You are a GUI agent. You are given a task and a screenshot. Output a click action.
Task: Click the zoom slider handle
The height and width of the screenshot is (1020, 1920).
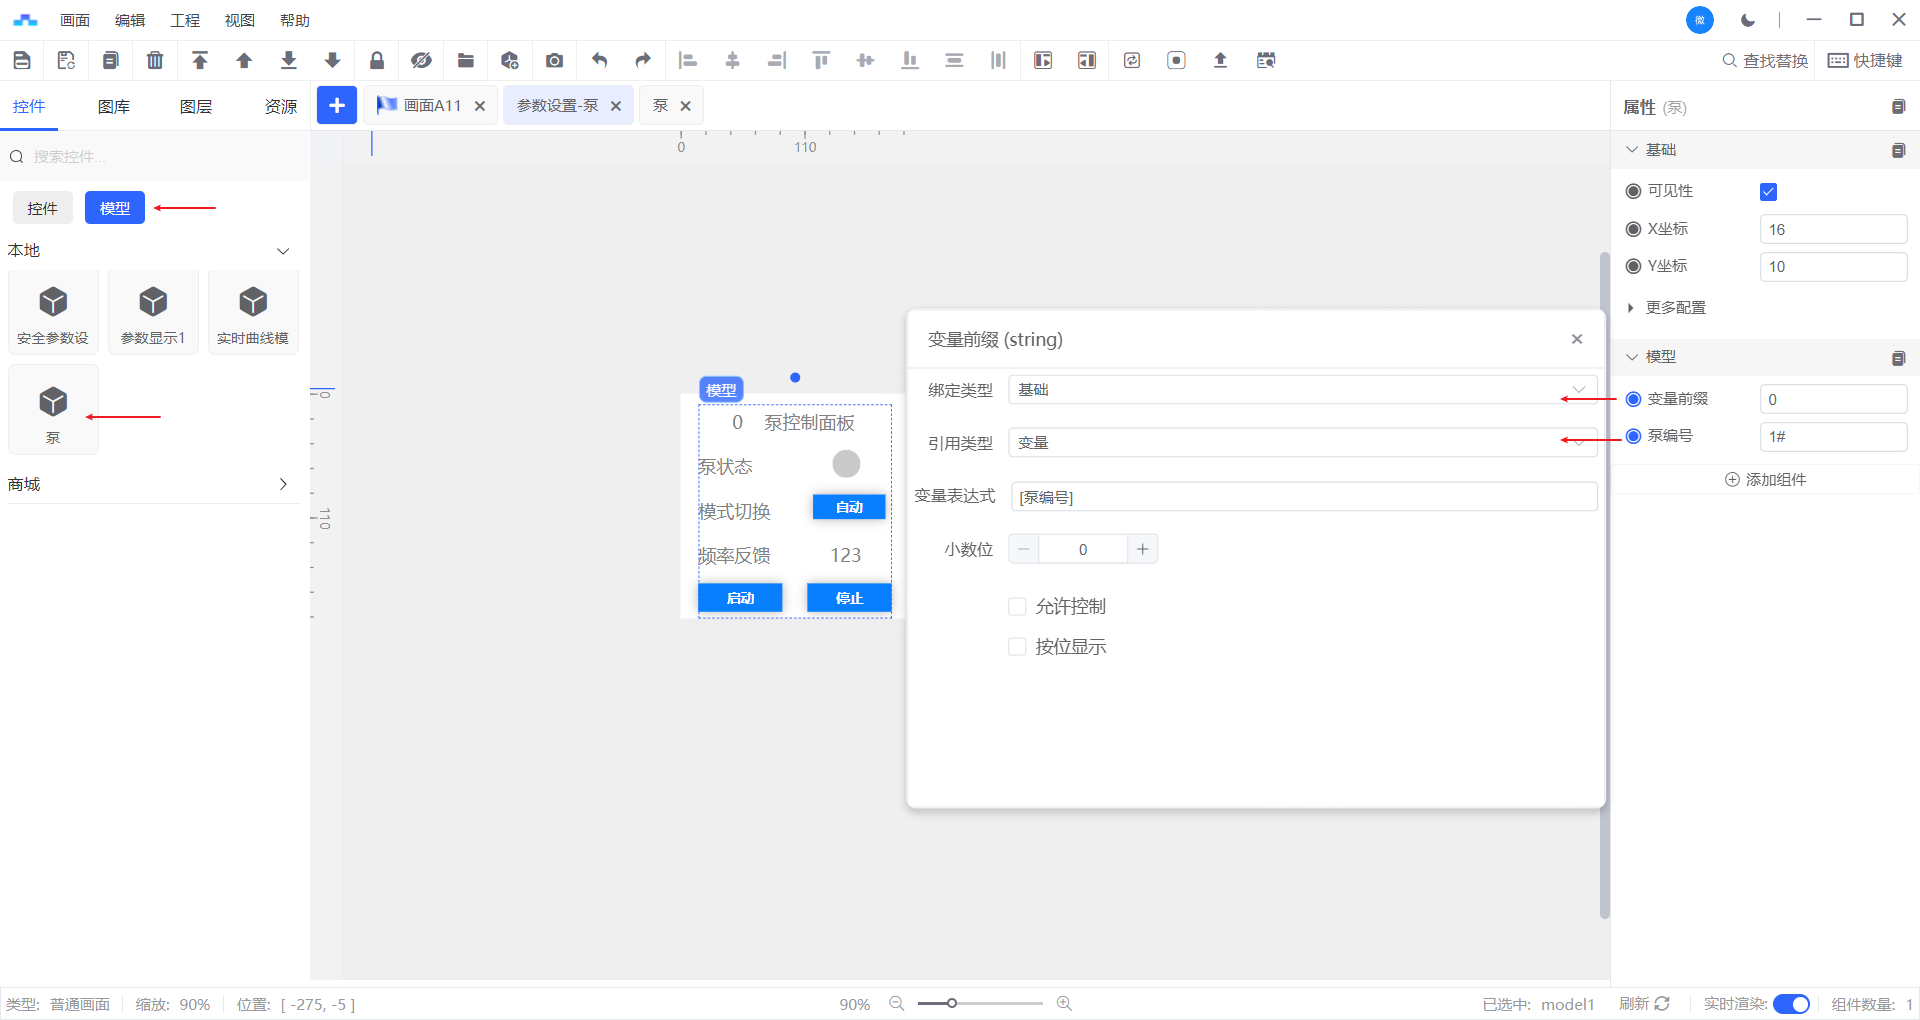[x=952, y=1003]
